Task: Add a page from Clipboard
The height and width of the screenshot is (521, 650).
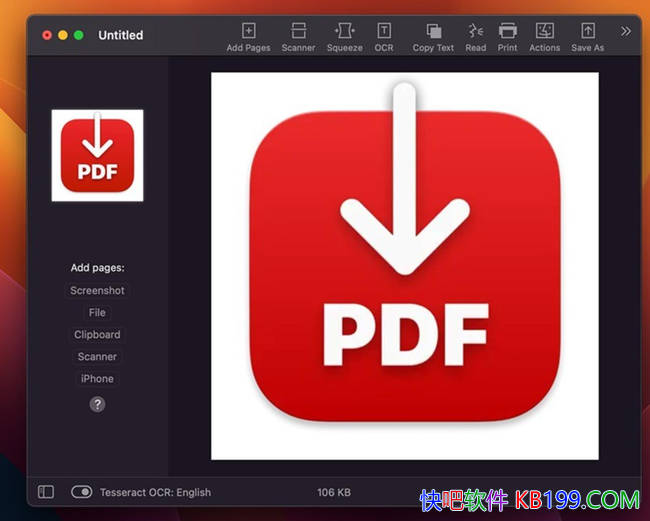Action: (x=97, y=335)
